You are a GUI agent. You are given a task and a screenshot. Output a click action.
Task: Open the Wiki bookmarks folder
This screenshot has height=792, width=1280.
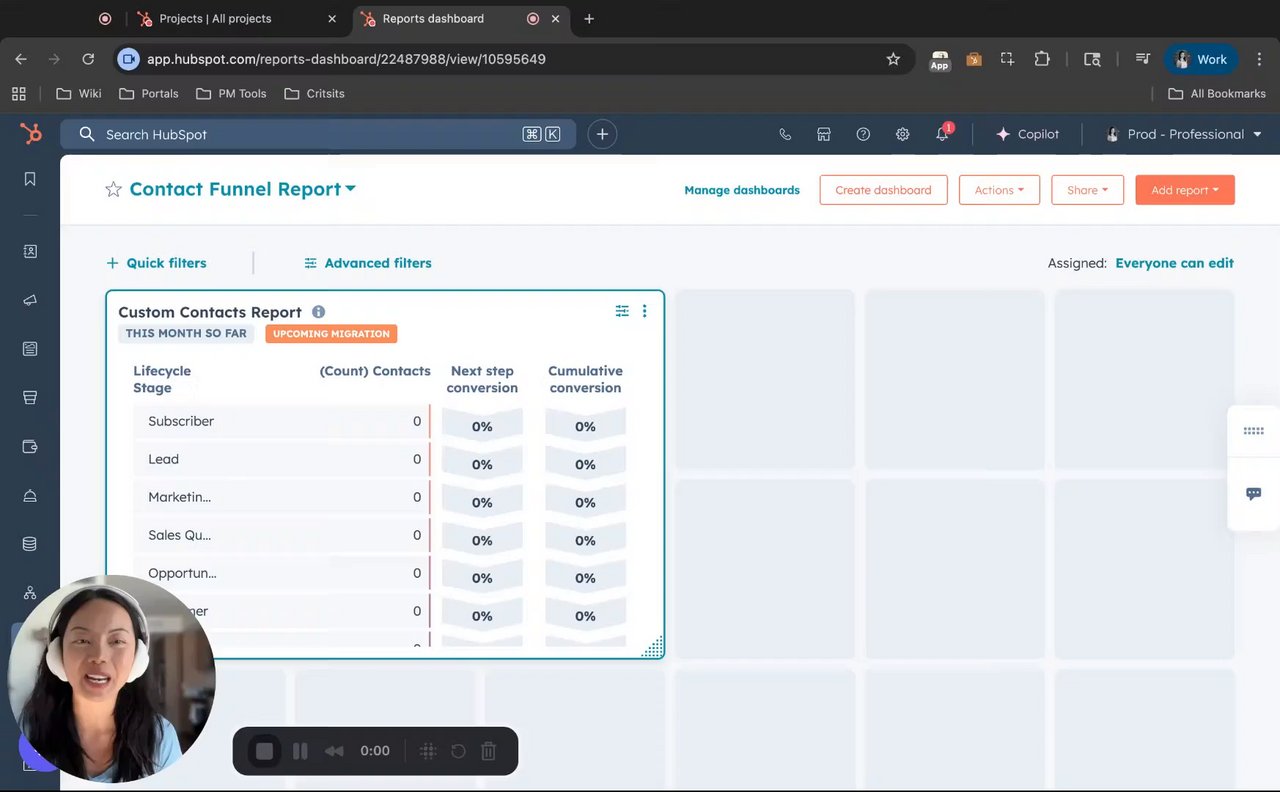79,93
